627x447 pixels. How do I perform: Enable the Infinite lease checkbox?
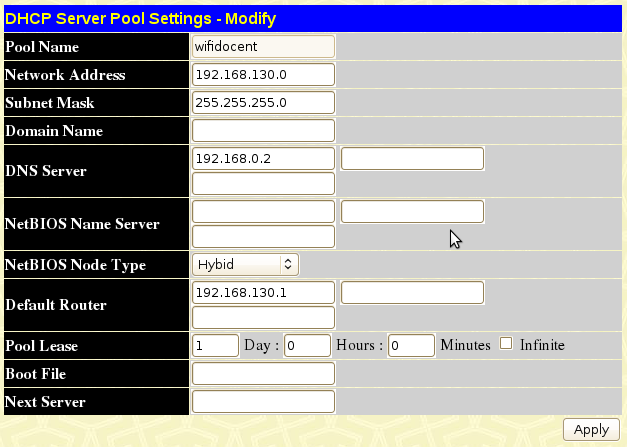click(x=506, y=344)
